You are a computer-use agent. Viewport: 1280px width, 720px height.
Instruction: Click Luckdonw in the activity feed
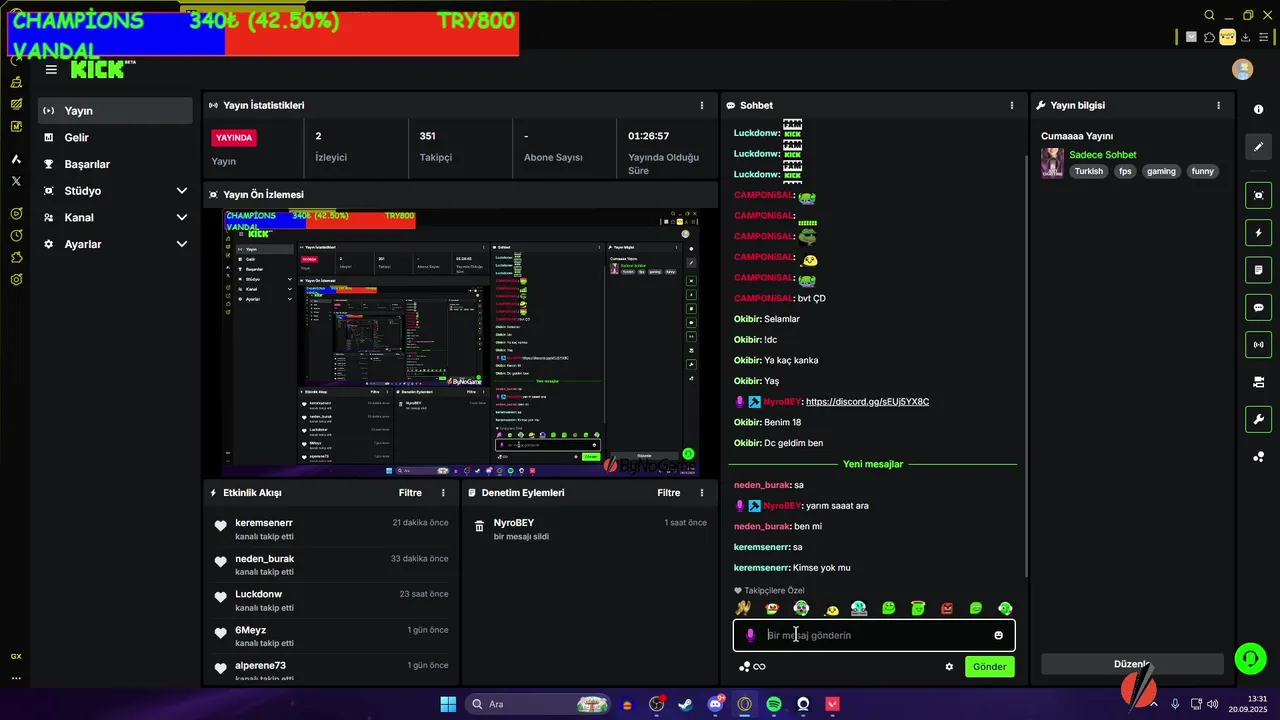tap(258, 594)
